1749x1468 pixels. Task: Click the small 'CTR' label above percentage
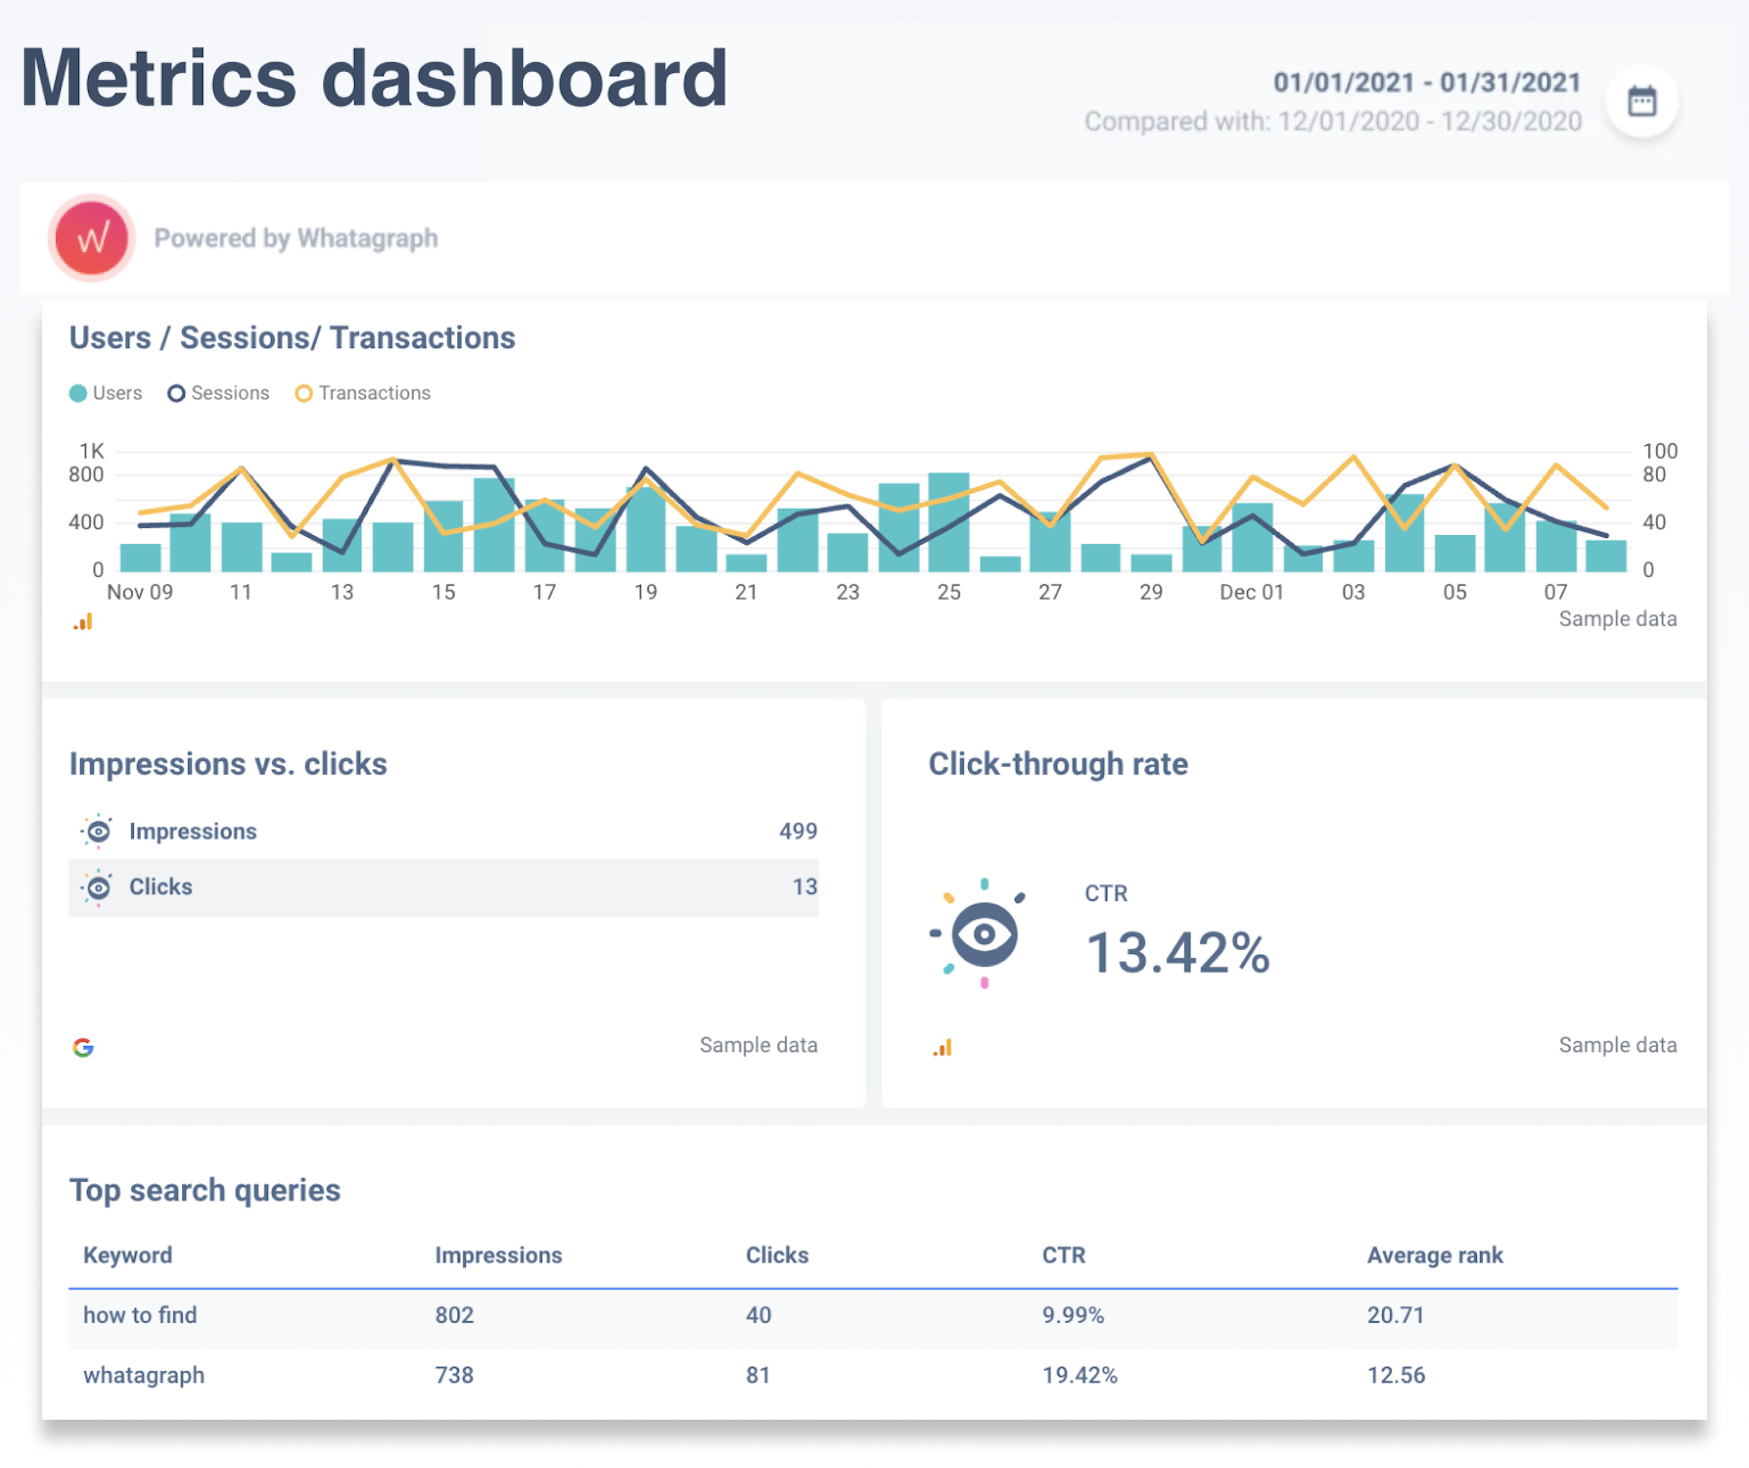click(x=1106, y=893)
